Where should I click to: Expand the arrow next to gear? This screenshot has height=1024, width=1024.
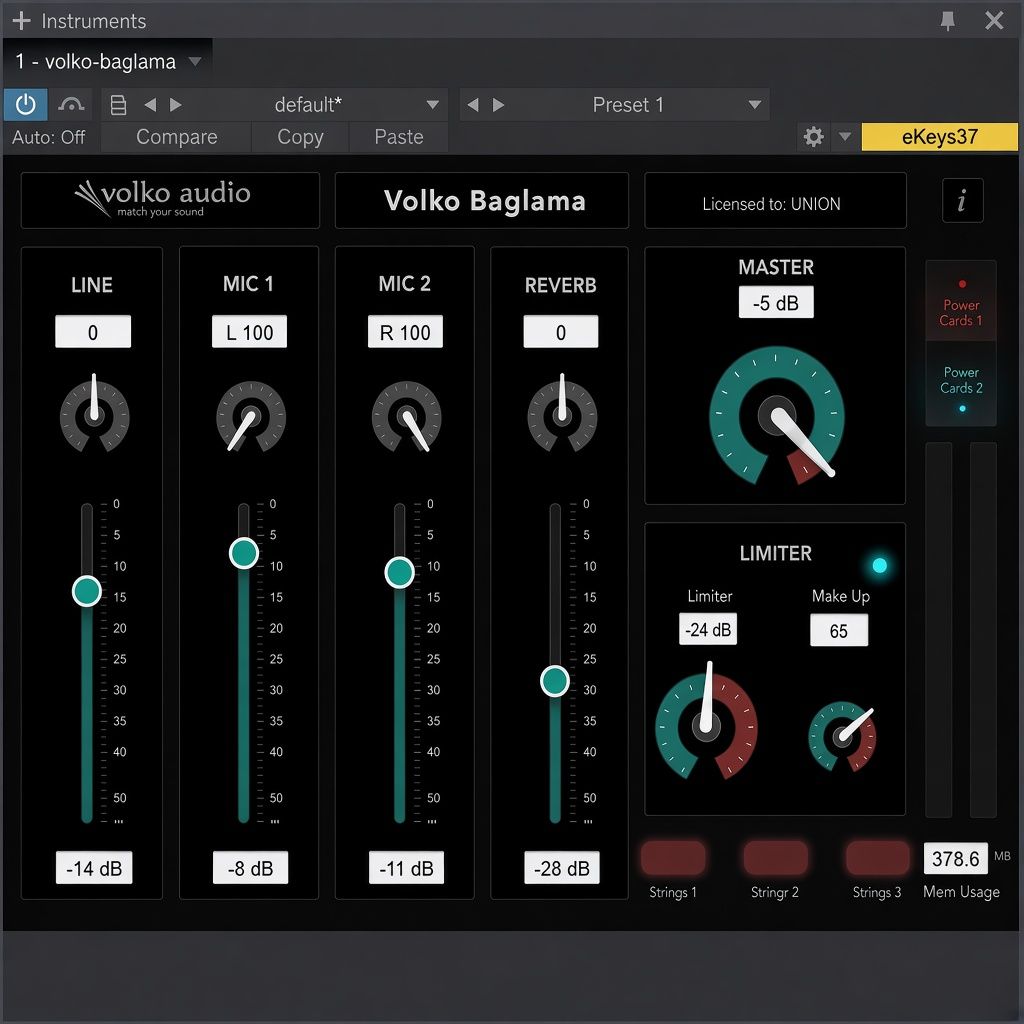tap(845, 137)
